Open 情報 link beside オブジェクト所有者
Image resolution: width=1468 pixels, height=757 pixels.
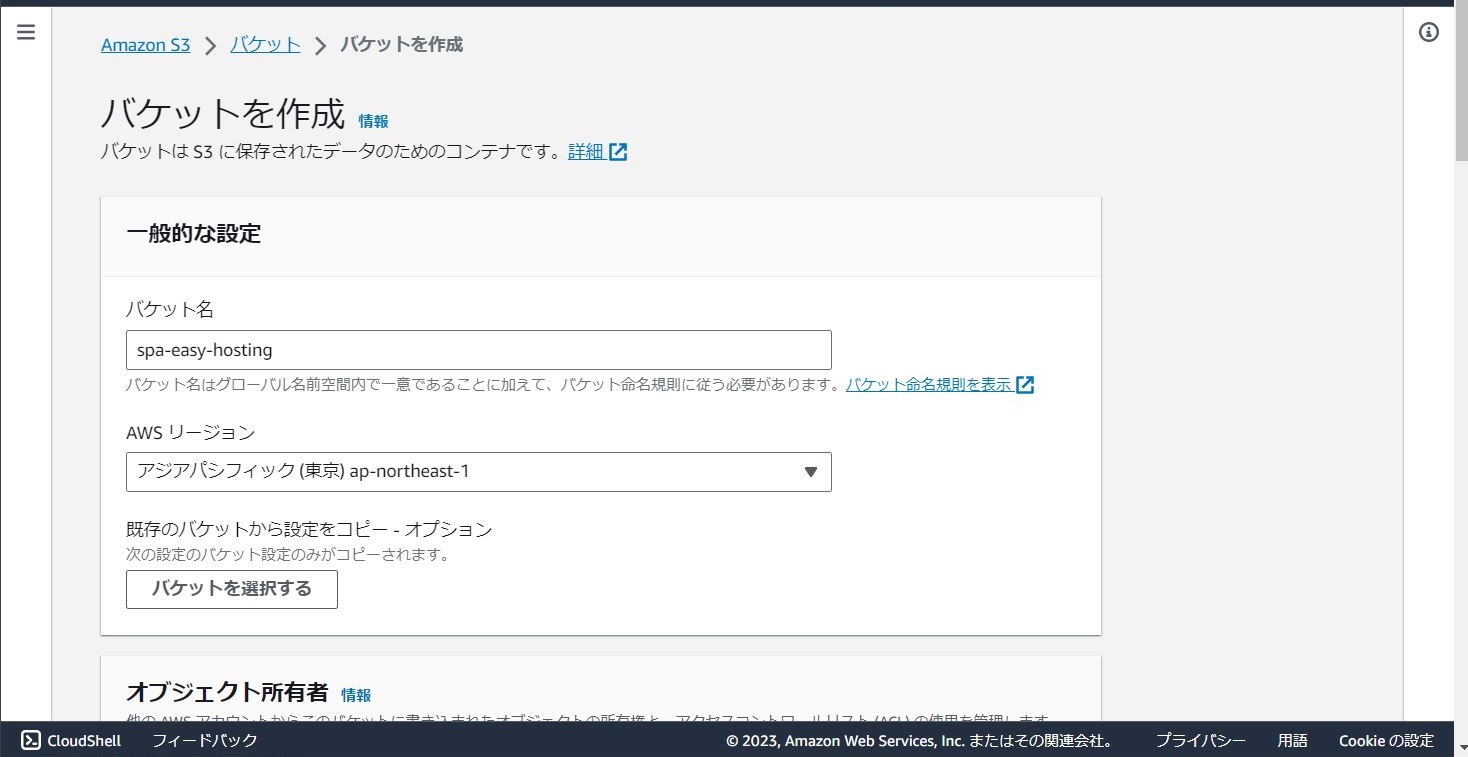356,695
